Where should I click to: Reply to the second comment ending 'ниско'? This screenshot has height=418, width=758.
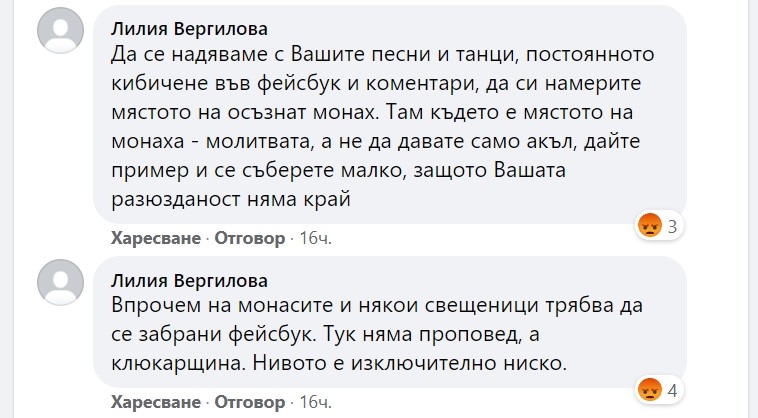click(249, 402)
